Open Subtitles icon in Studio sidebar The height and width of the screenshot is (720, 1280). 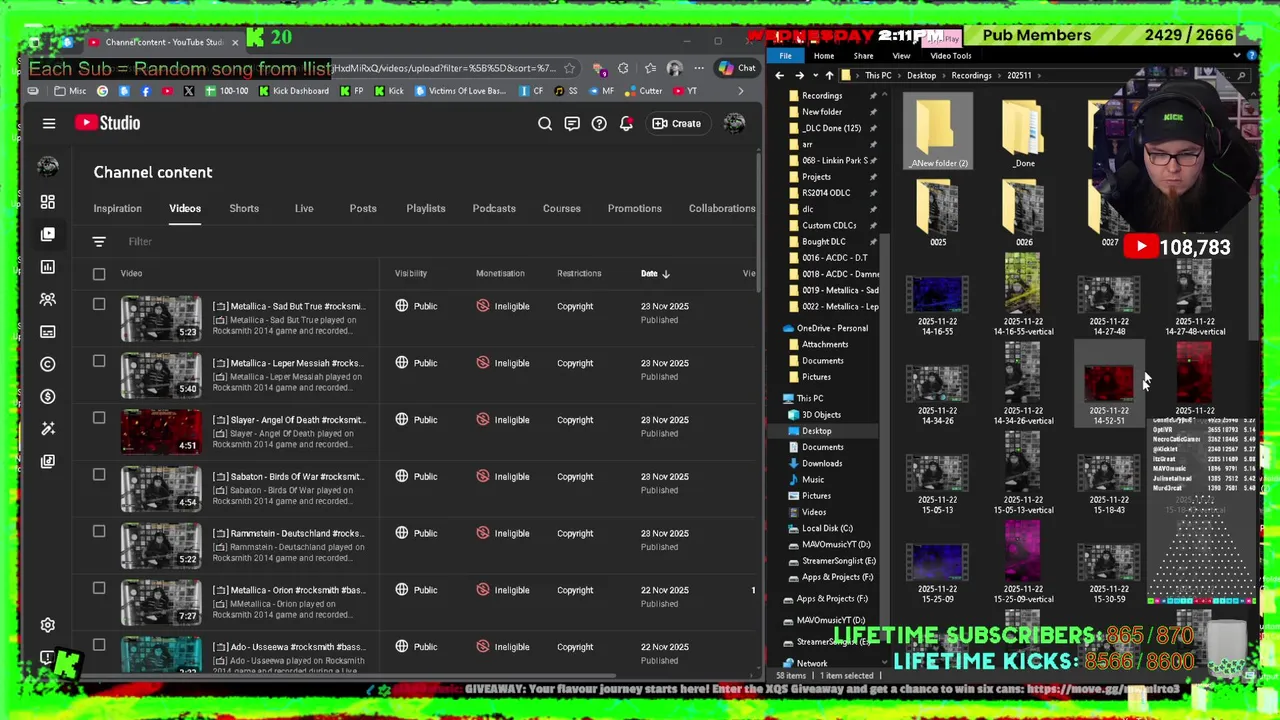pos(47,331)
